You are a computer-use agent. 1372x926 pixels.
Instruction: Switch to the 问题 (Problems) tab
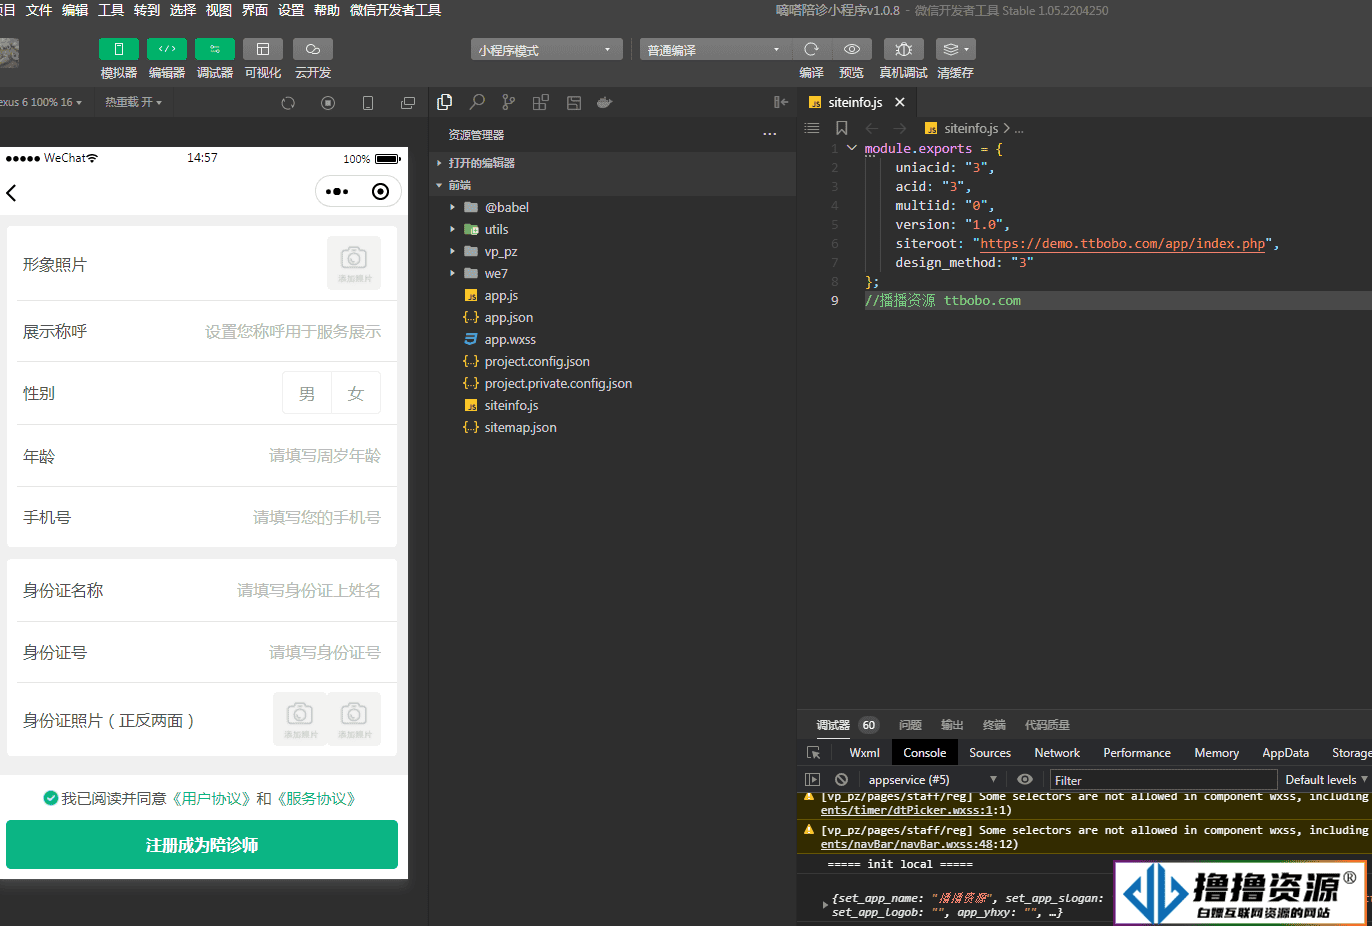coord(910,725)
